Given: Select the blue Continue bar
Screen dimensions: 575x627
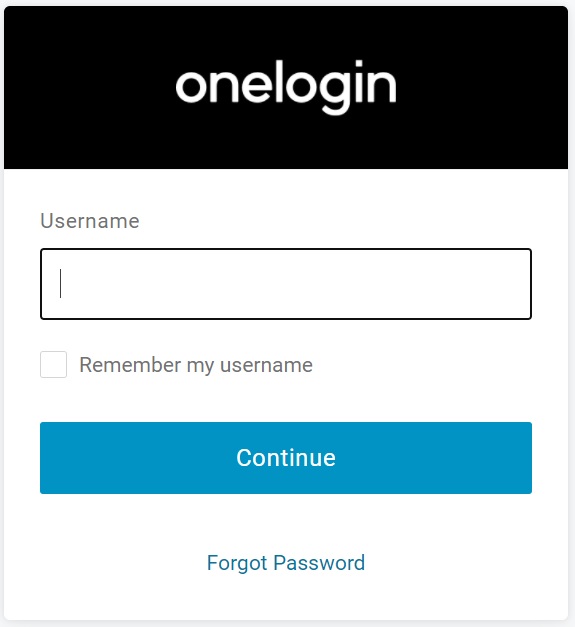Looking at the screenshot, I should [286, 458].
